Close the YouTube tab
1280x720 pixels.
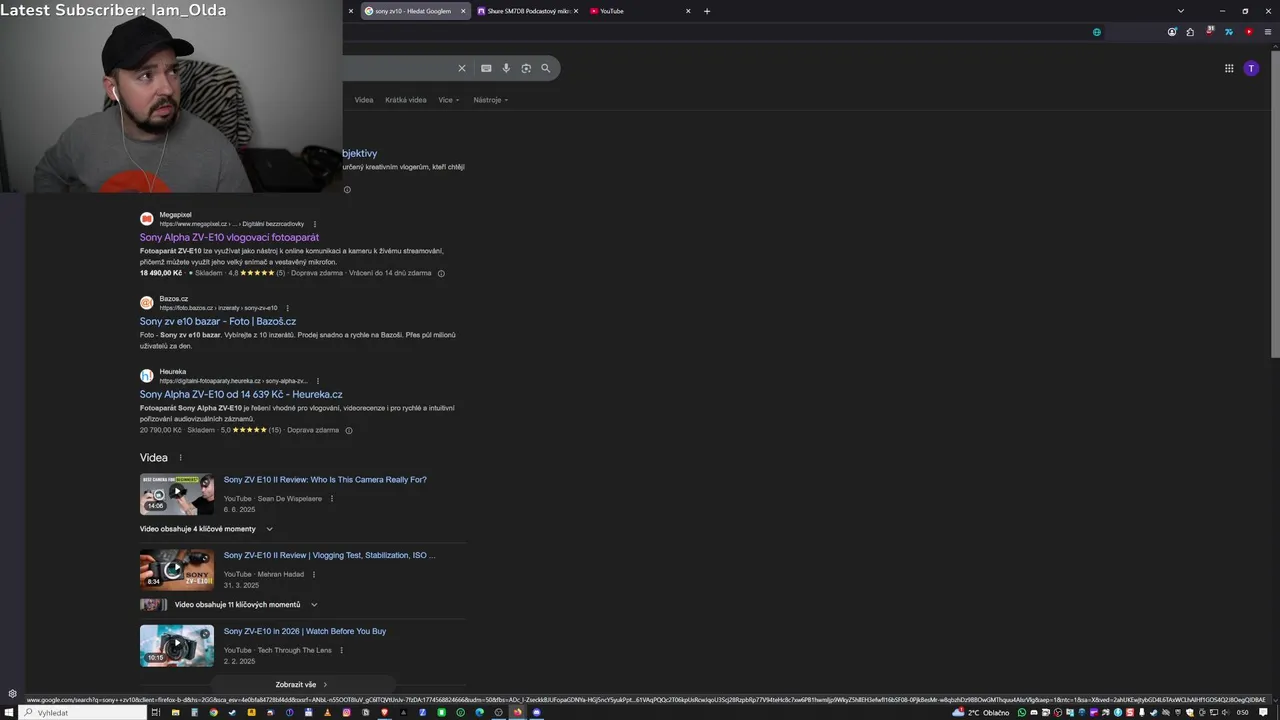tap(688, 11)
